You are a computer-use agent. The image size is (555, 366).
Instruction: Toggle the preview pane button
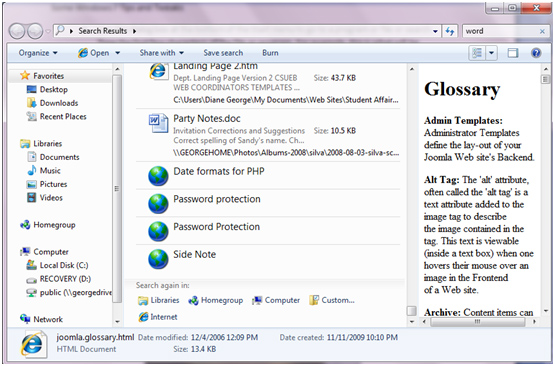click(513, 53)
